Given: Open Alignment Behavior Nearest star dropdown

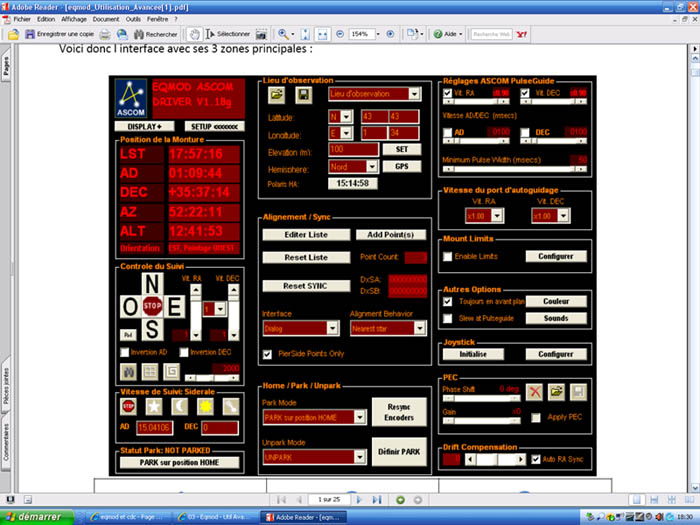Looking at the screenshot, I should pyautogui.click(x=420, y=328).
